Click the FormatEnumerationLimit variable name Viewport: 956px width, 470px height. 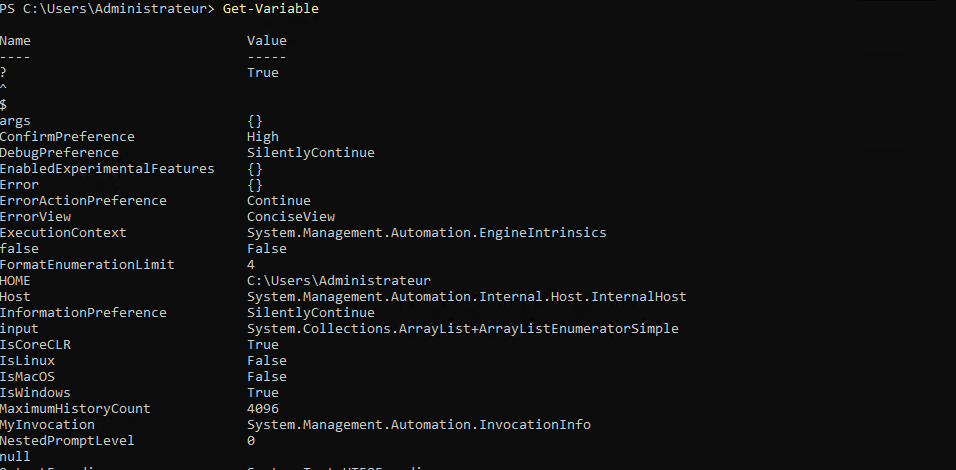click(87, 265)
